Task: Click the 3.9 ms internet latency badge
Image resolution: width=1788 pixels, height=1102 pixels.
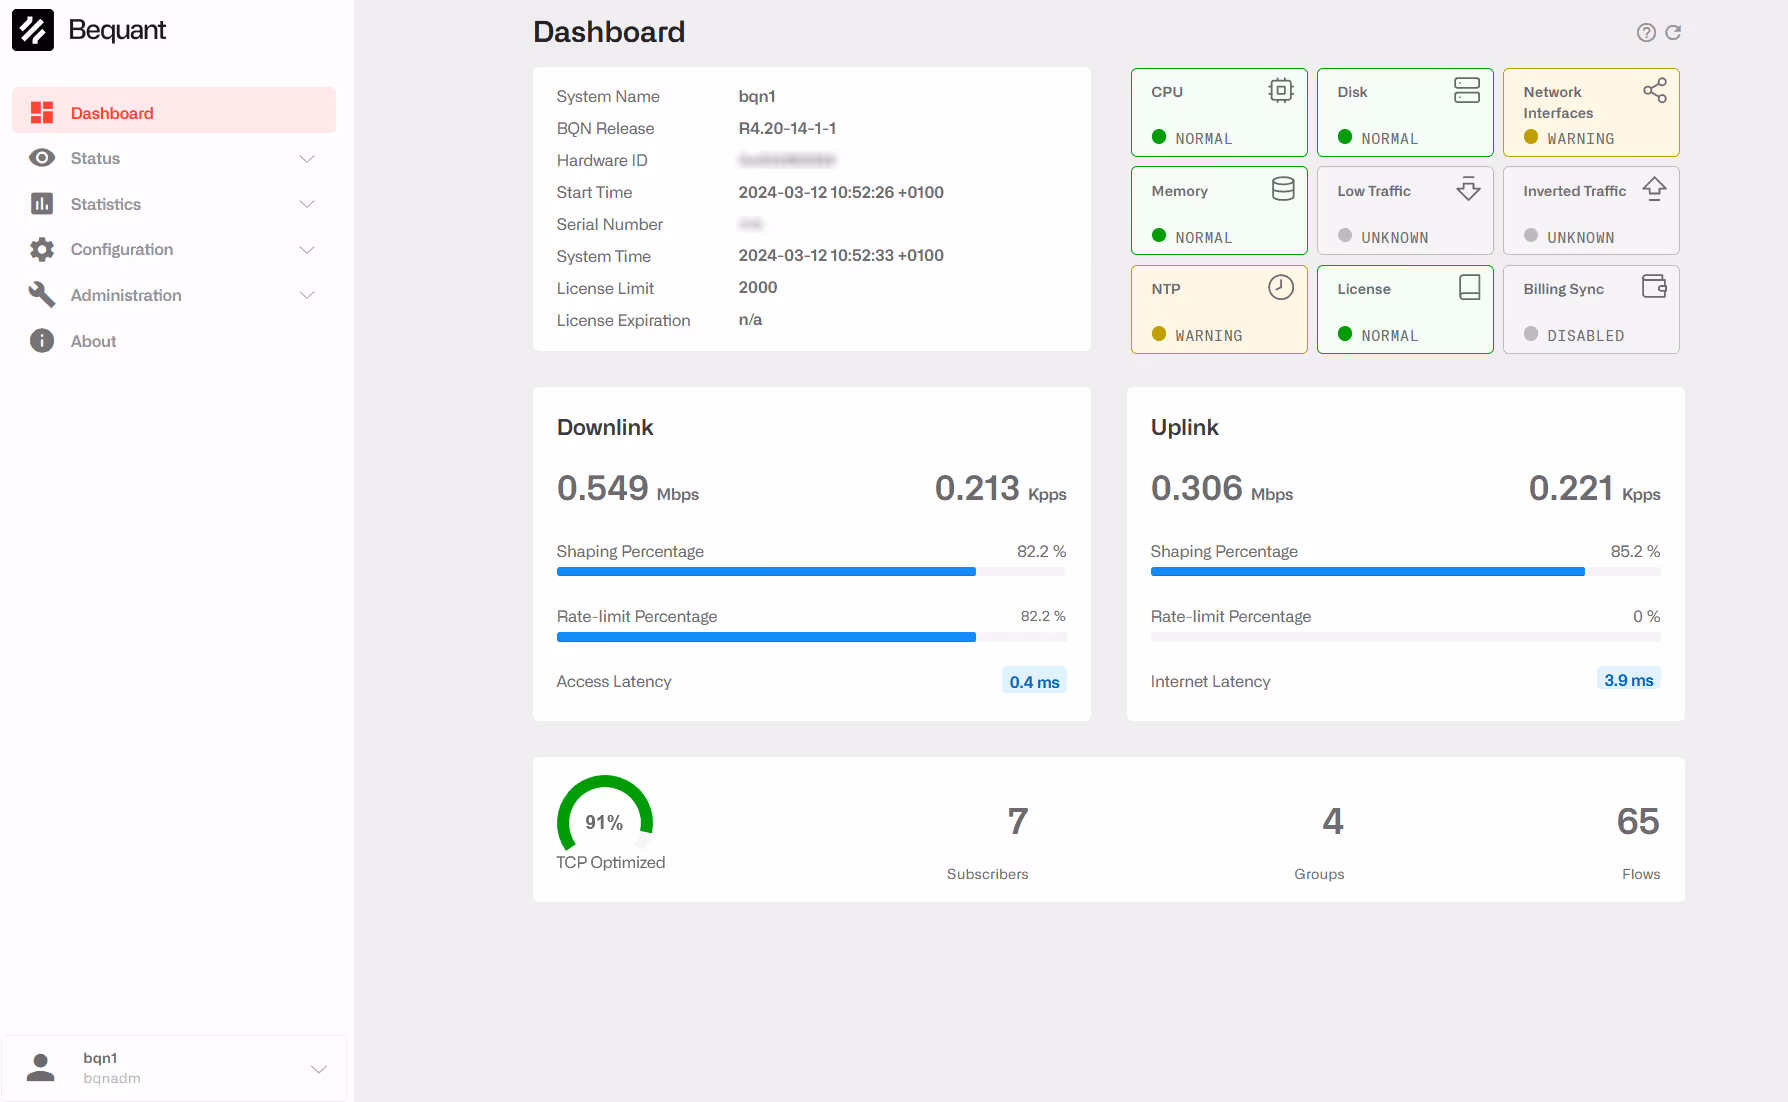Action: point(1628,679)
